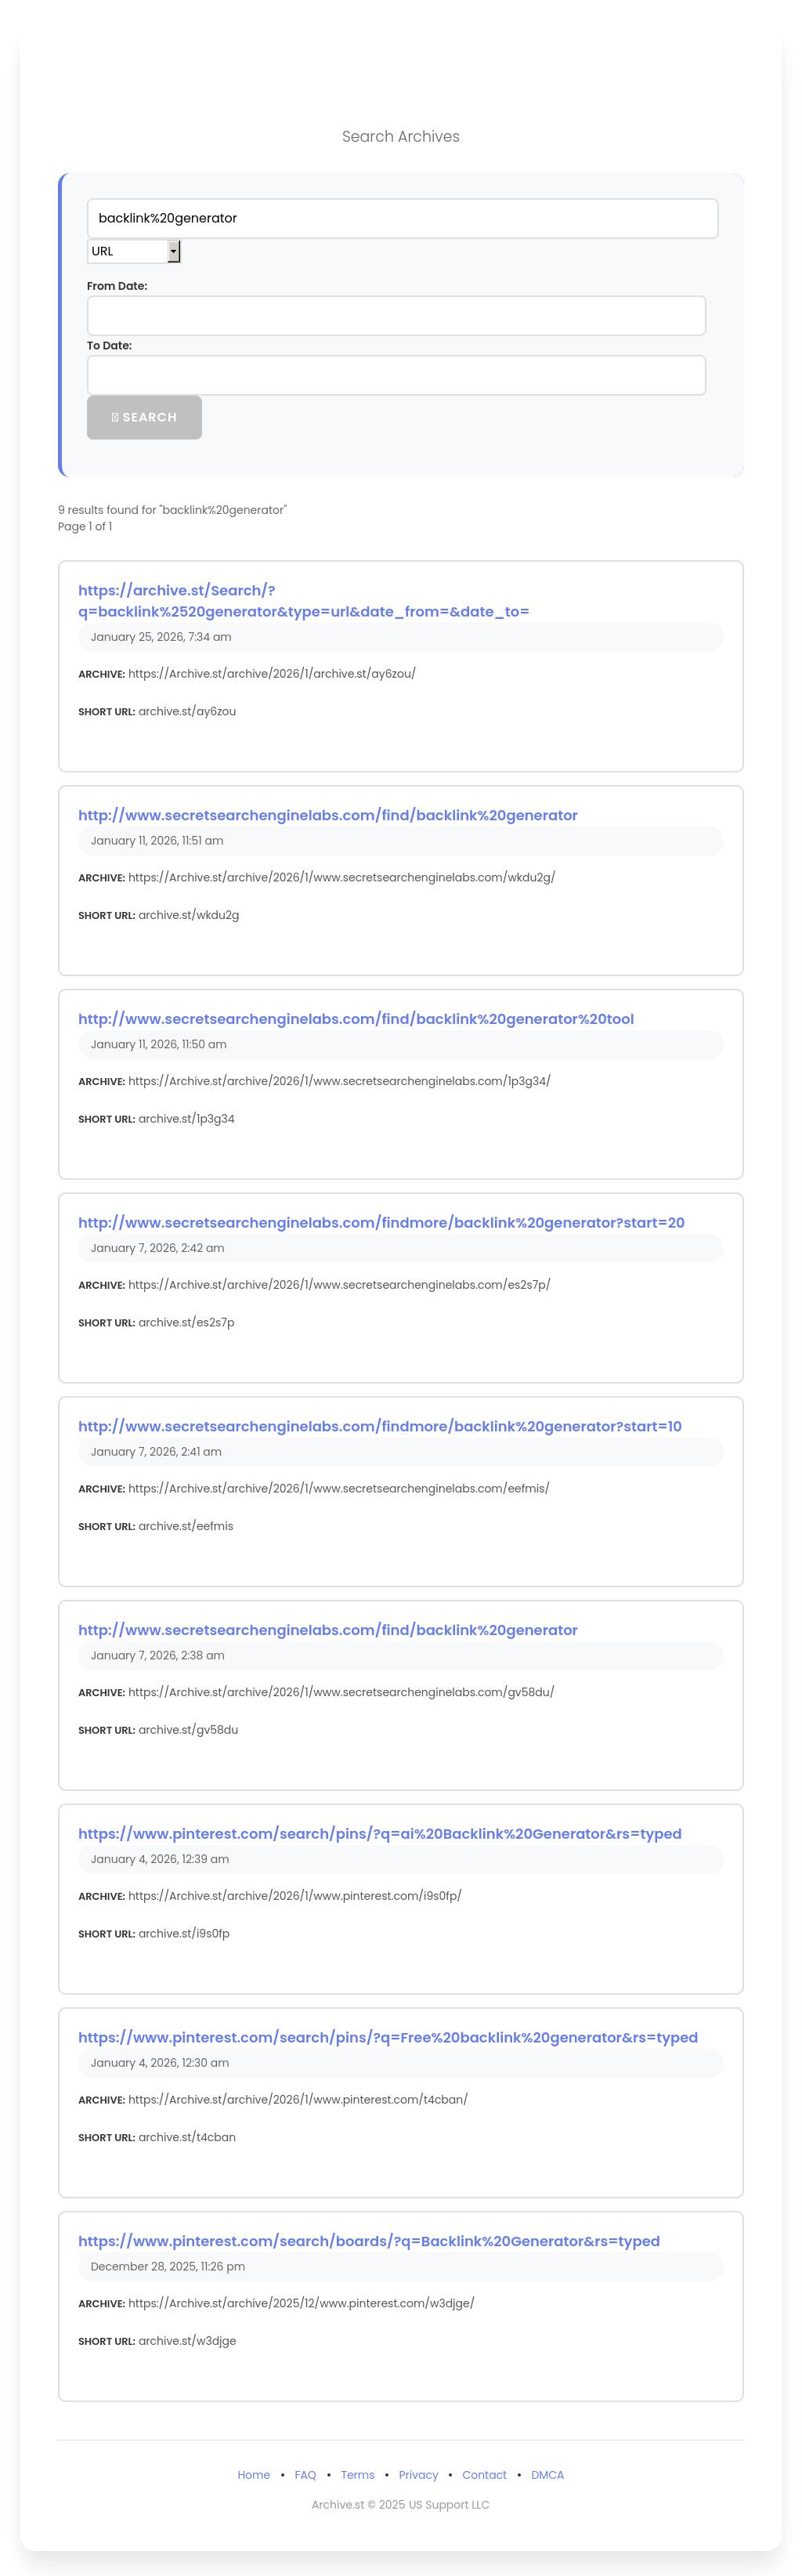802x2576 pixels.
Task: Go to Home in footer
Action: (253, 2475)
